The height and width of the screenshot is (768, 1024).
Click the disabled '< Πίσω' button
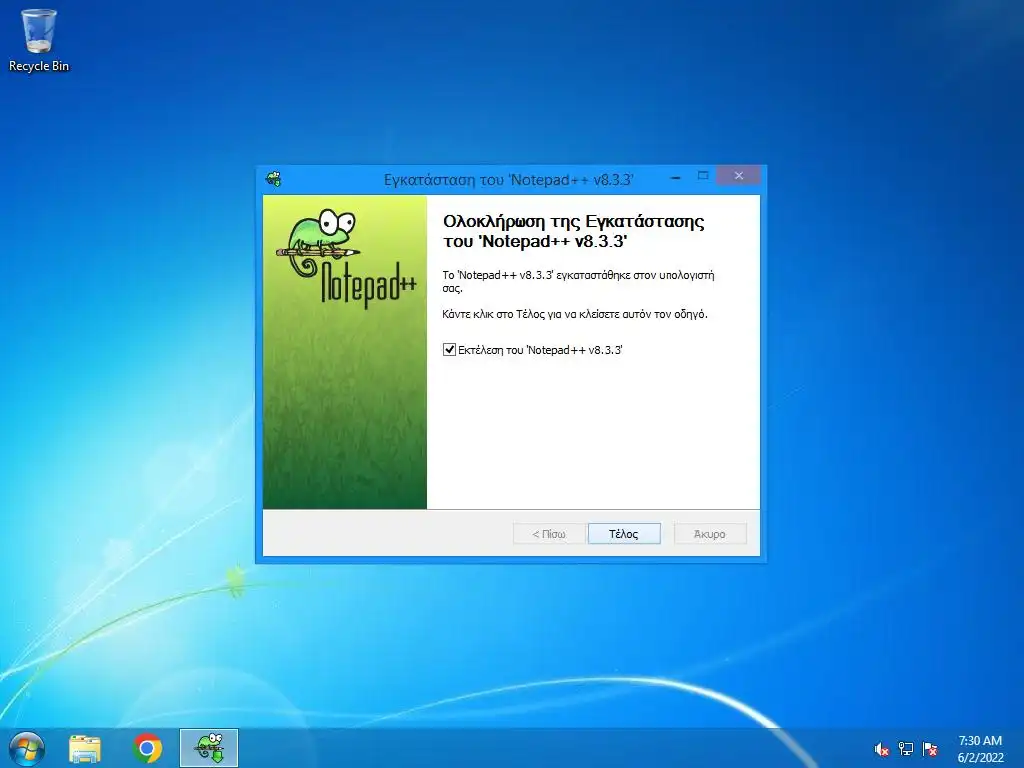549,534
